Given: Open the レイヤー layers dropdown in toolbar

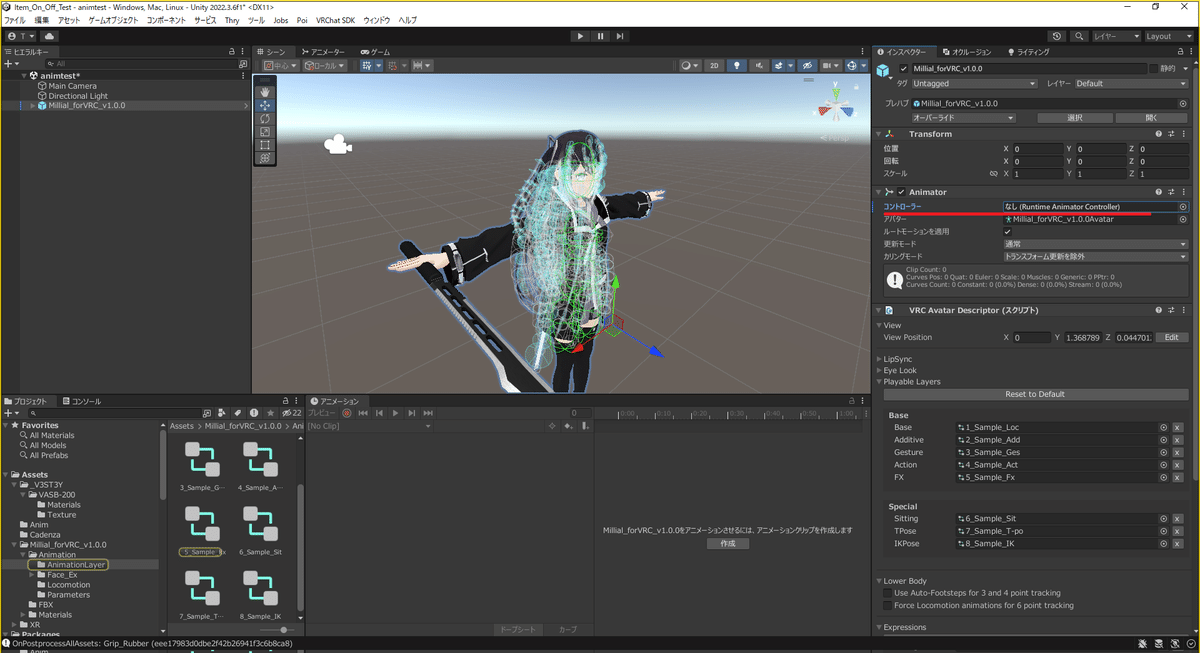Looking at the screenshot, I should point(1116,36).
